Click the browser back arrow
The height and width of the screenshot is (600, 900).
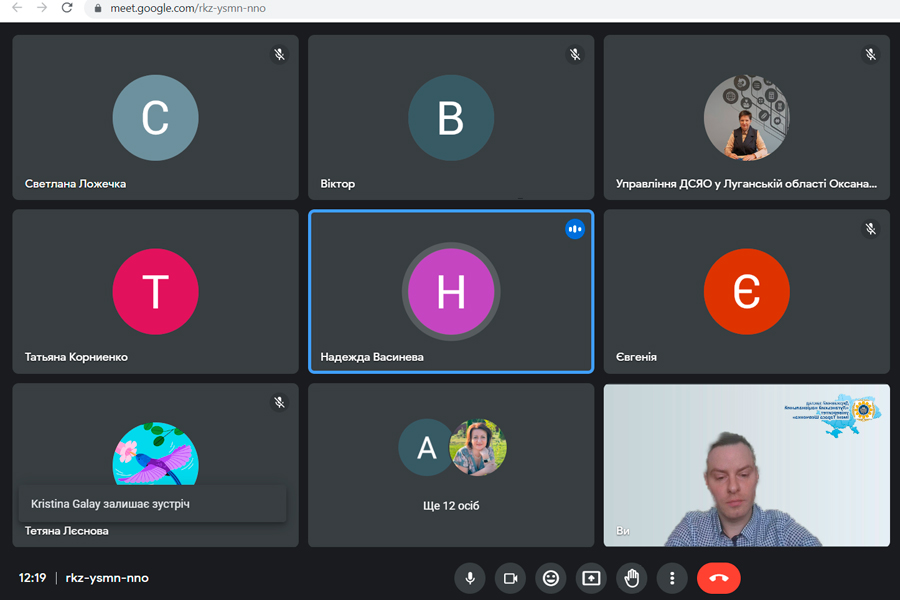click(x=17, y=8)
